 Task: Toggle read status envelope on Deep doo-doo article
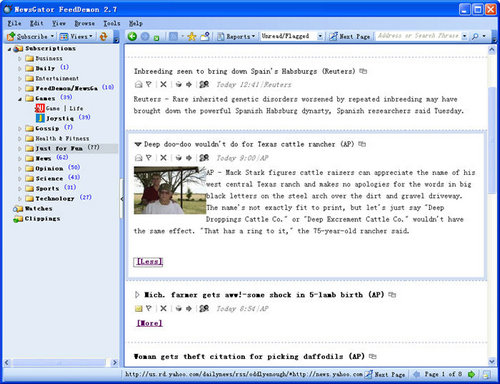tap(138, 158)
